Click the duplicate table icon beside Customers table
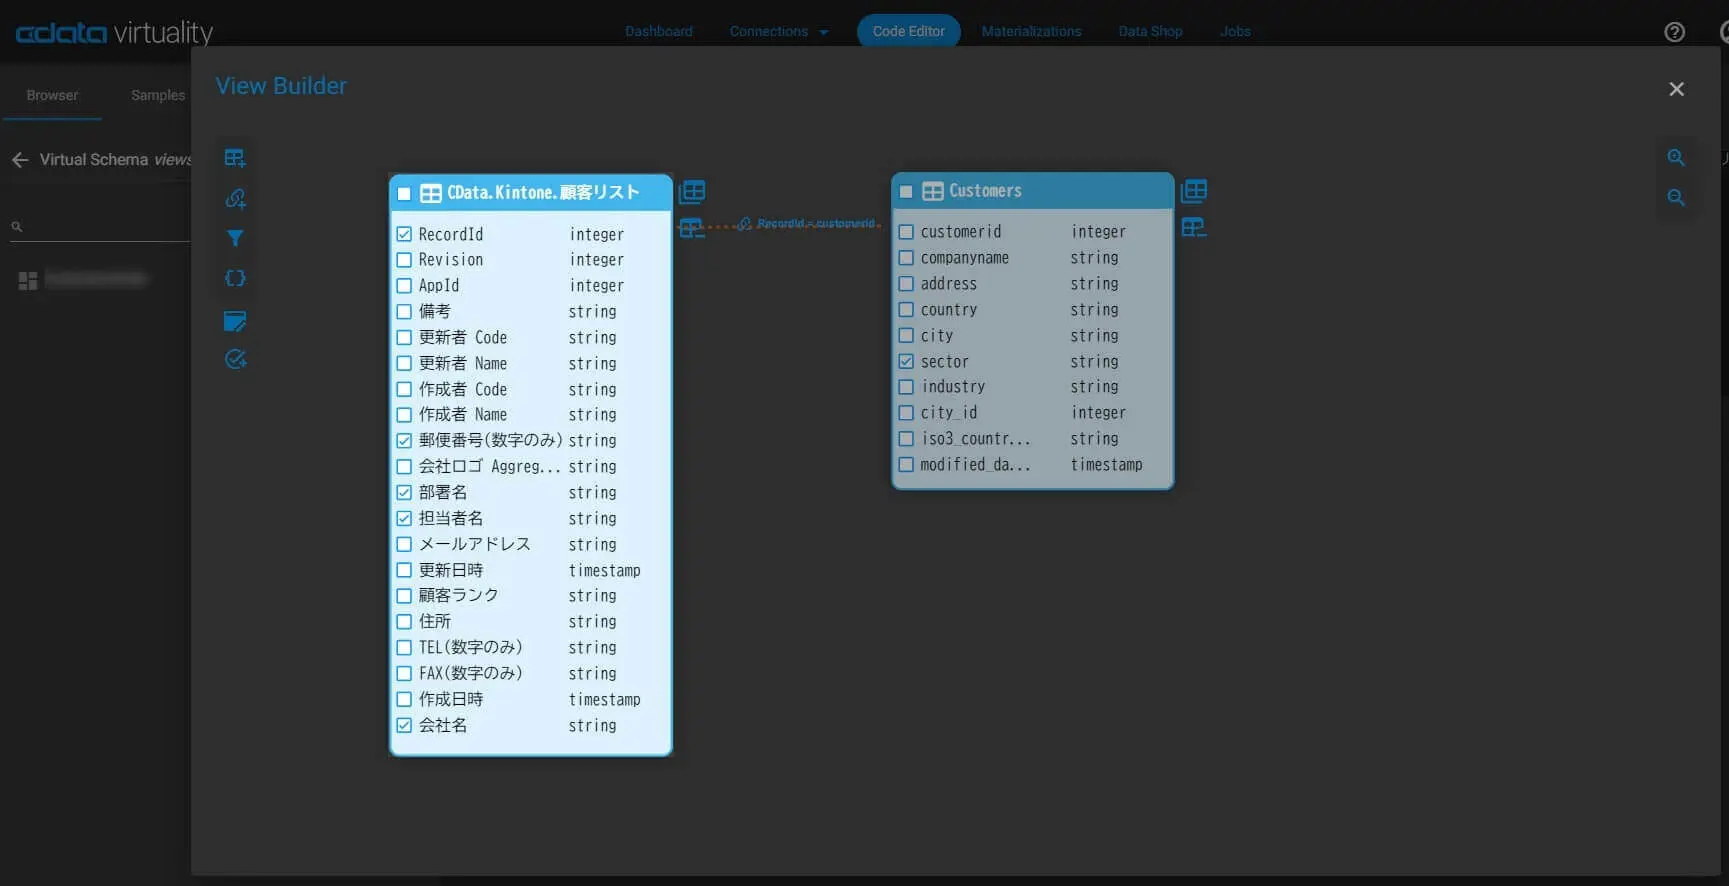This screenshot has width=1729, height=886. pyautogui.click(x=1194, y=190)
